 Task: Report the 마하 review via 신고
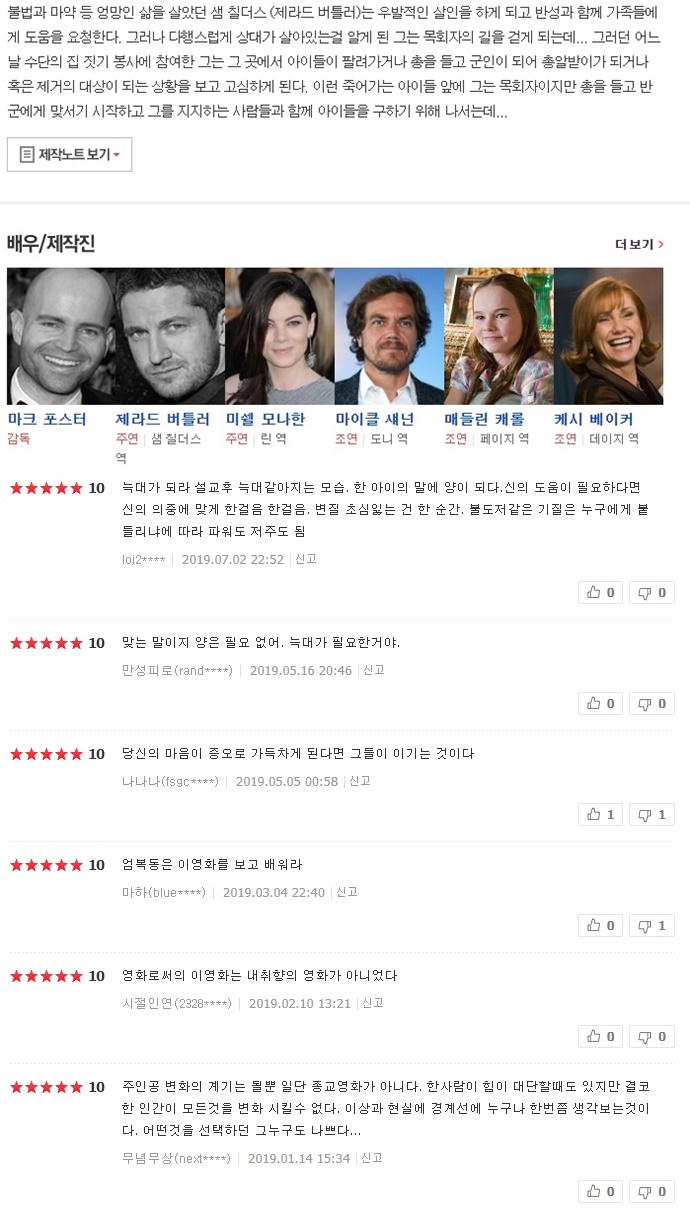coord(346,892)
